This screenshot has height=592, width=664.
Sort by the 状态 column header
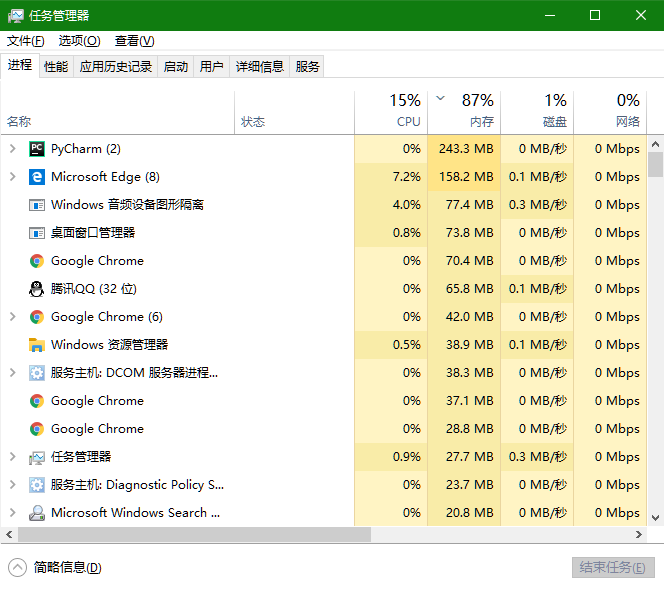(x=294, y=112)
